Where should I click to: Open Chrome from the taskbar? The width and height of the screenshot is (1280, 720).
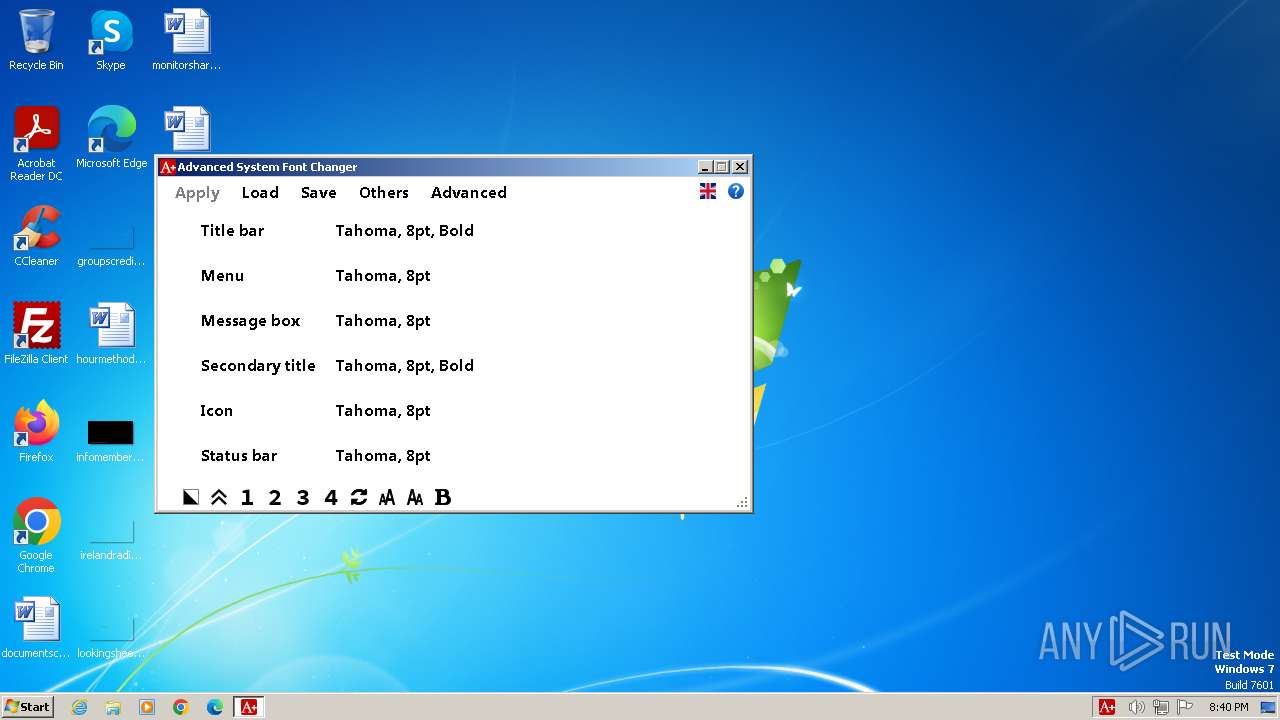pyautogui.click(x=181, y=707)
